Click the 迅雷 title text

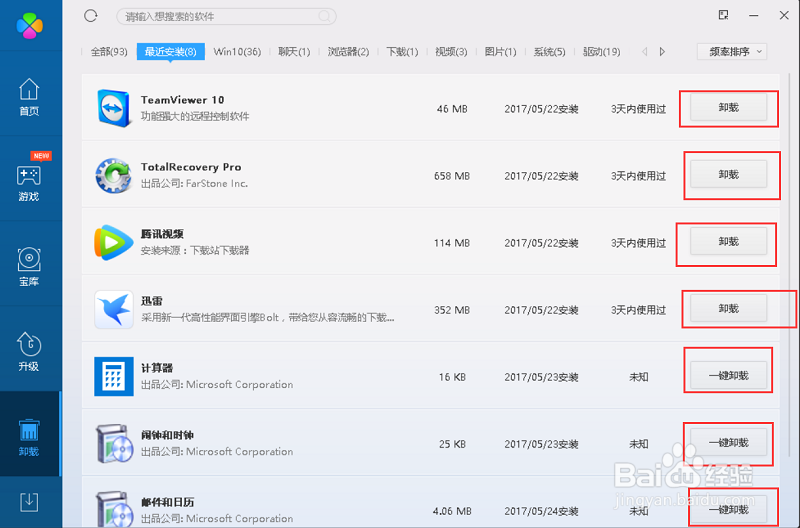pyautogui.click(x=152, y=301)
